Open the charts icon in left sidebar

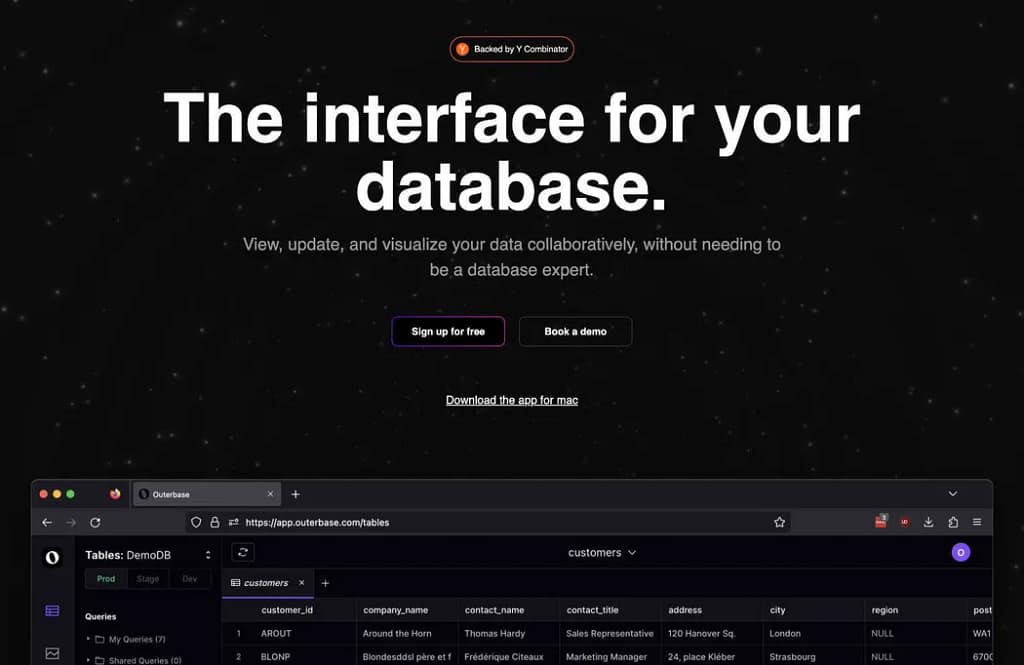pyautogui.click(x=52, y=653)
